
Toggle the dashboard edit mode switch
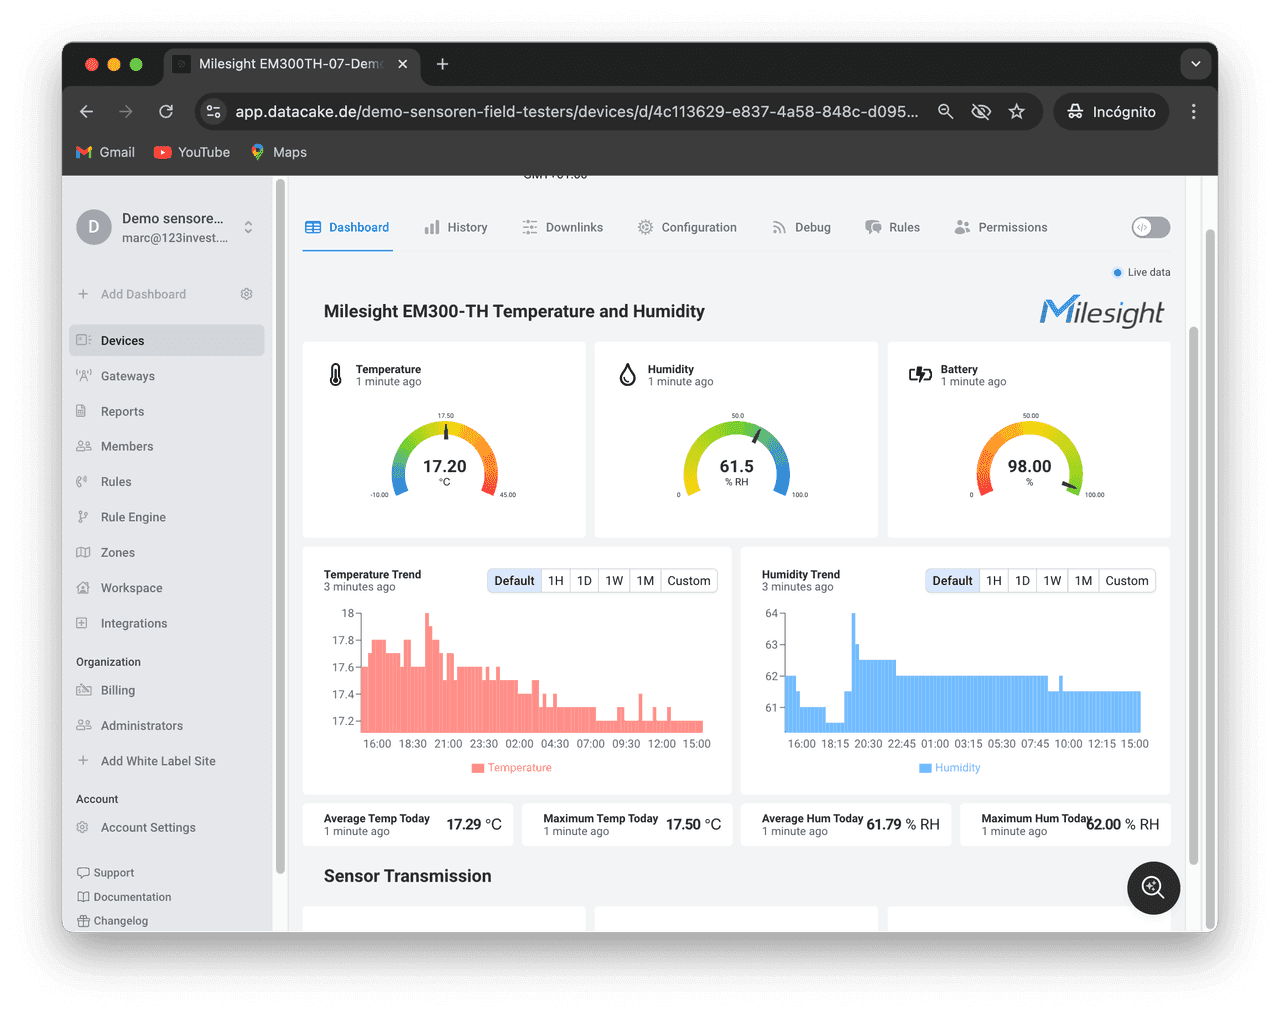pyautogui.click(x=1150, y=227)
